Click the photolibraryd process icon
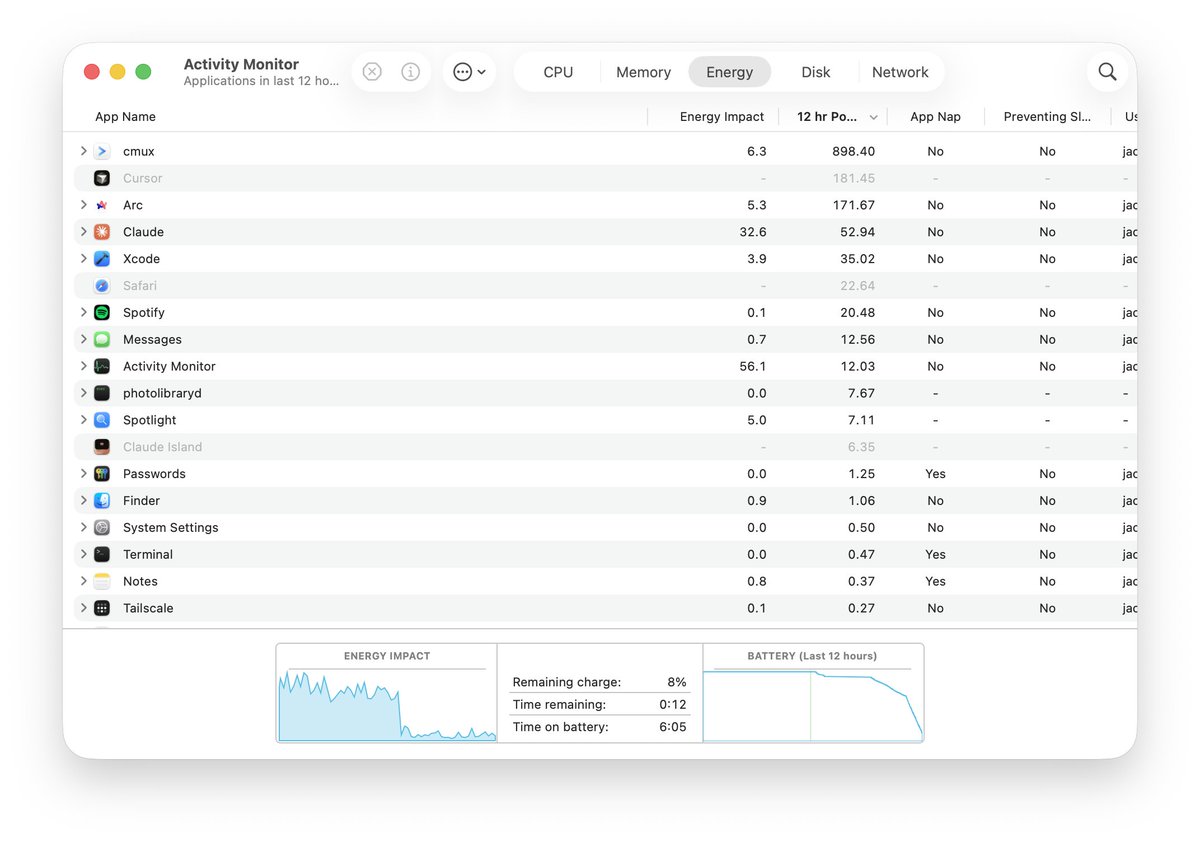Image resolution: width=1200 pixels, height=842 pixels. [x=102, y=394]
